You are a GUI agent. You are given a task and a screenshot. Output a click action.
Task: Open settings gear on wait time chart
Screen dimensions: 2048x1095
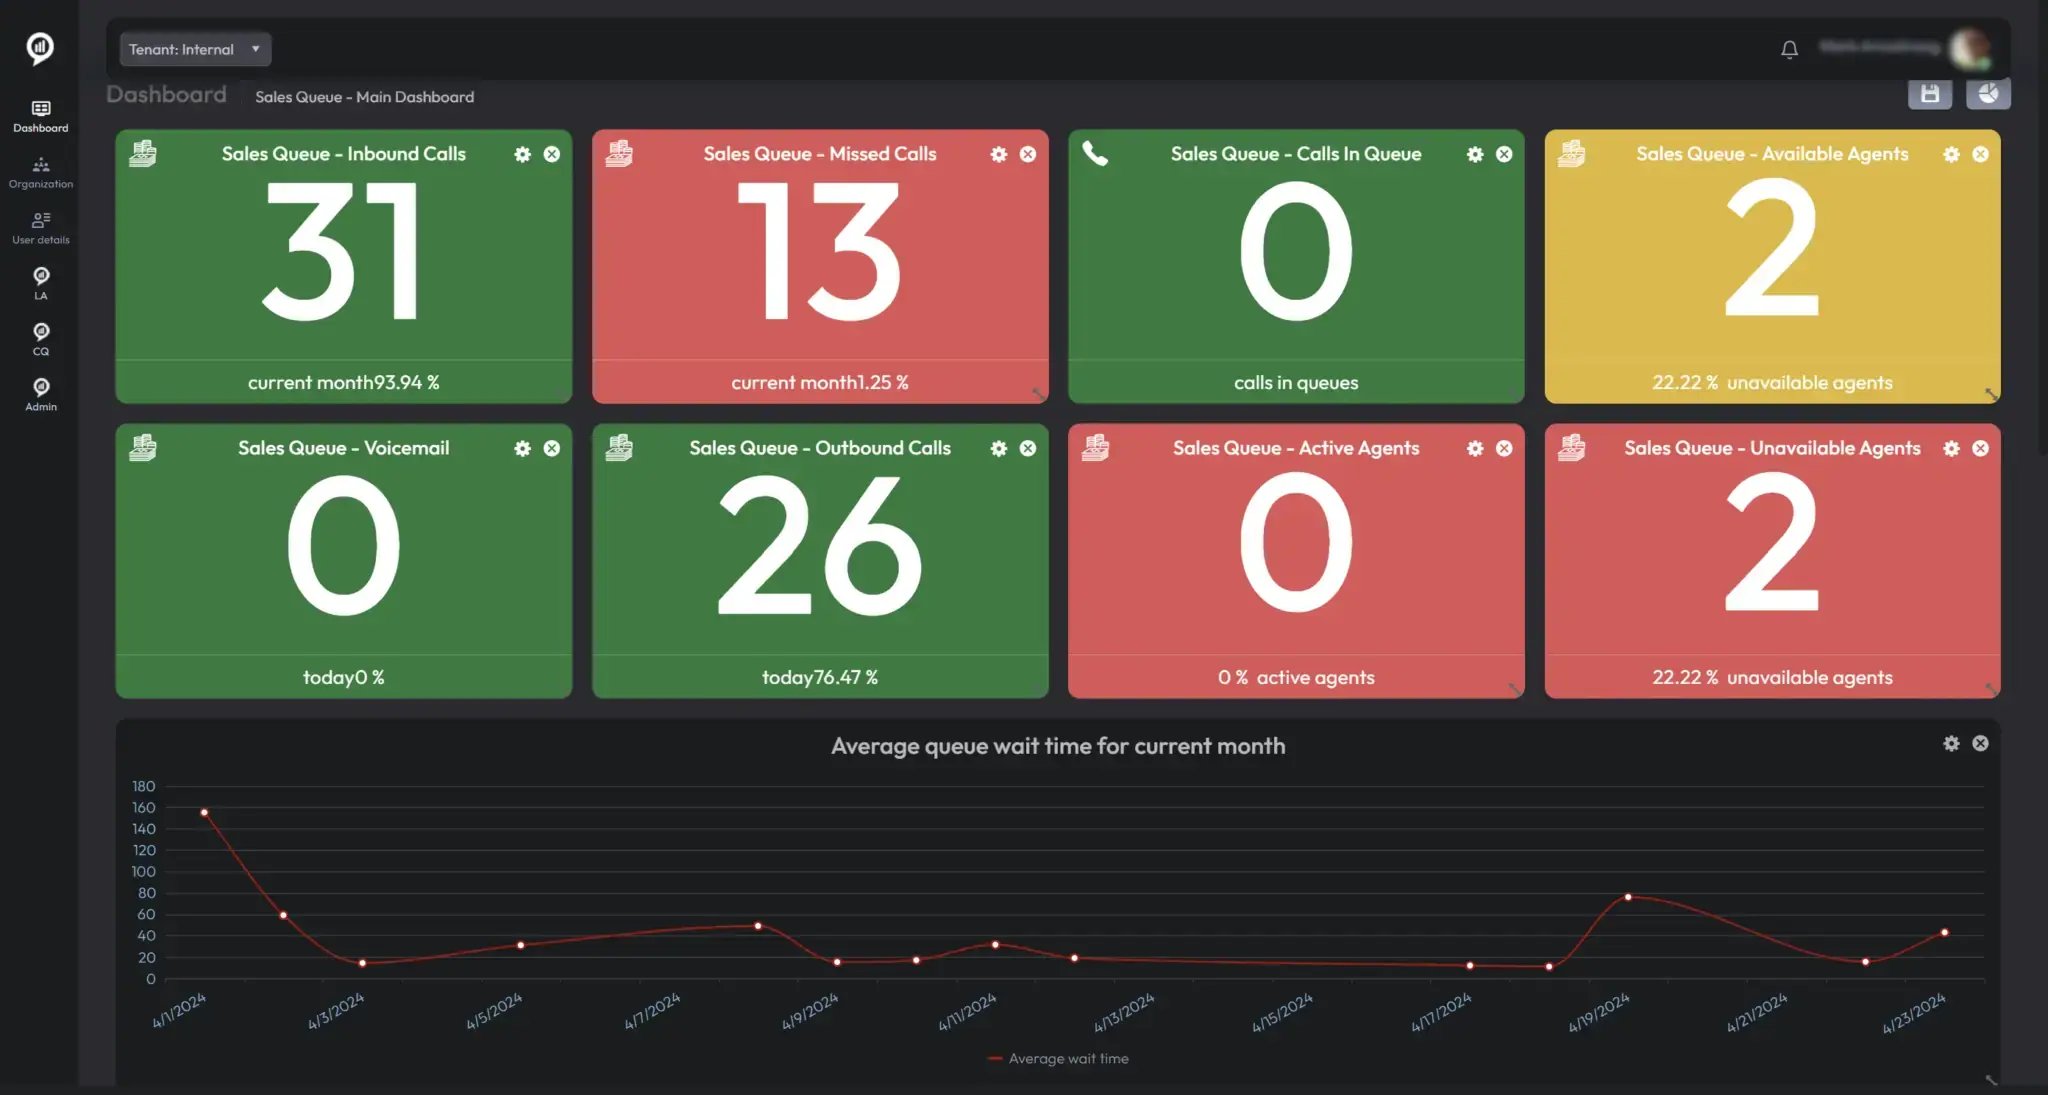click(x=1951, y=743)
